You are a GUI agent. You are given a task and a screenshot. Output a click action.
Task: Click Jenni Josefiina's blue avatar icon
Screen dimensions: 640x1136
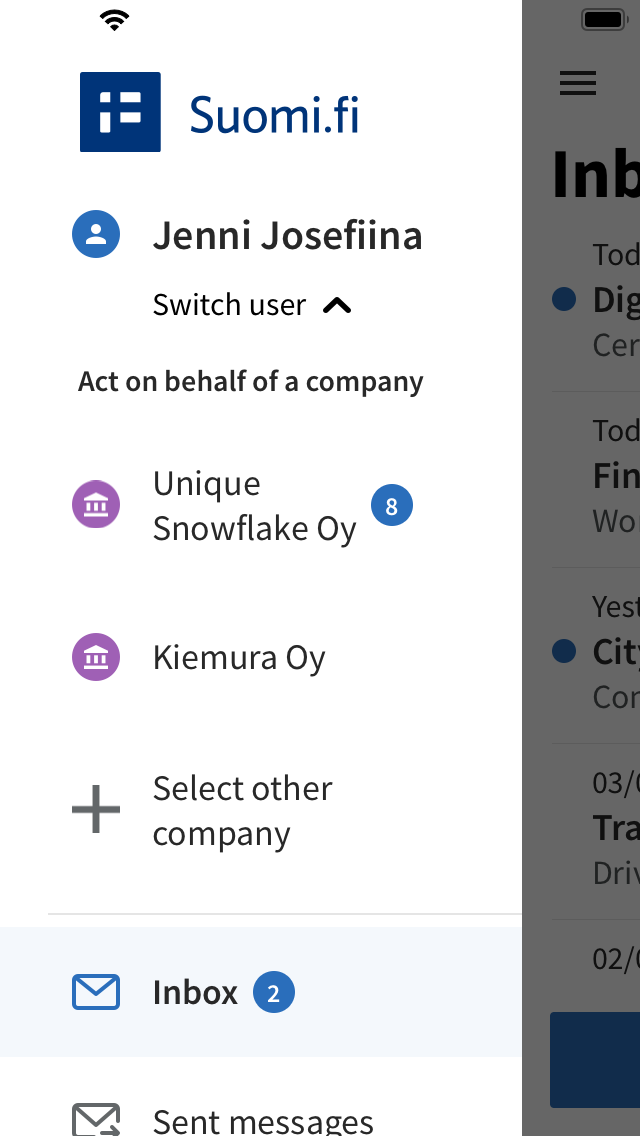click(x=96, y=233)
